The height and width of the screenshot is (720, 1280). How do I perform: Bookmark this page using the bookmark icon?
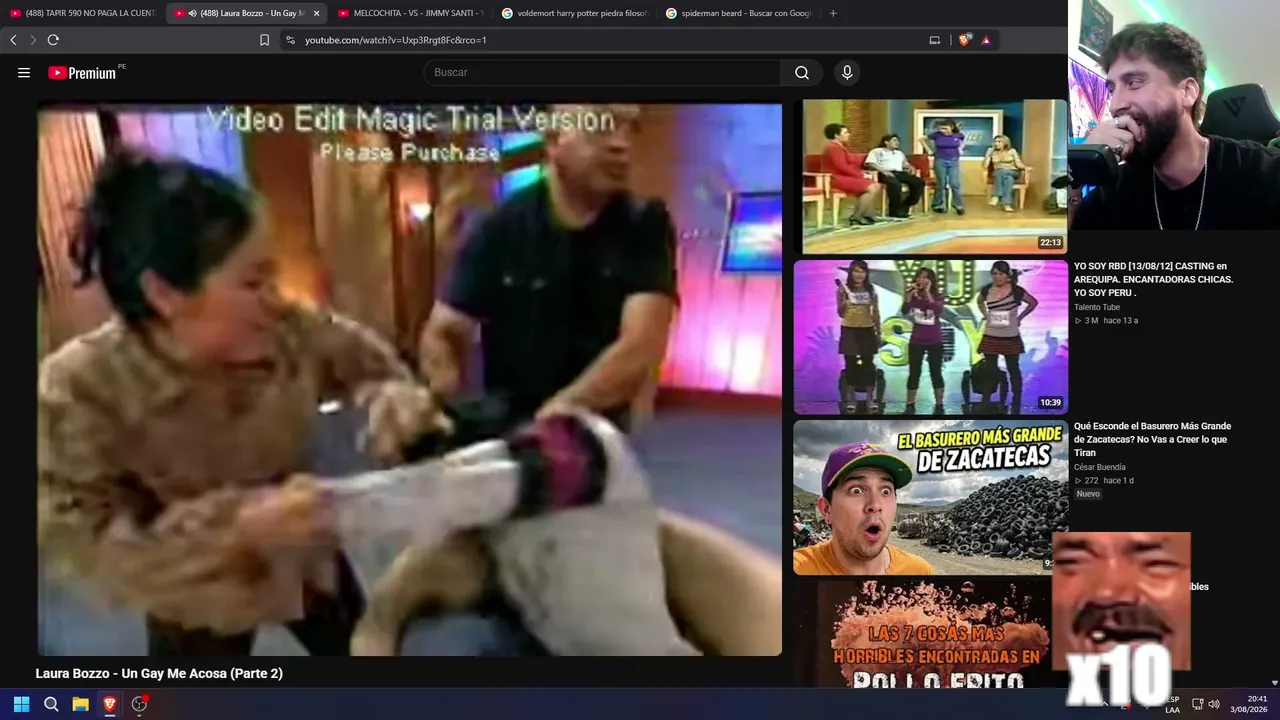click(x=265, y=40)
